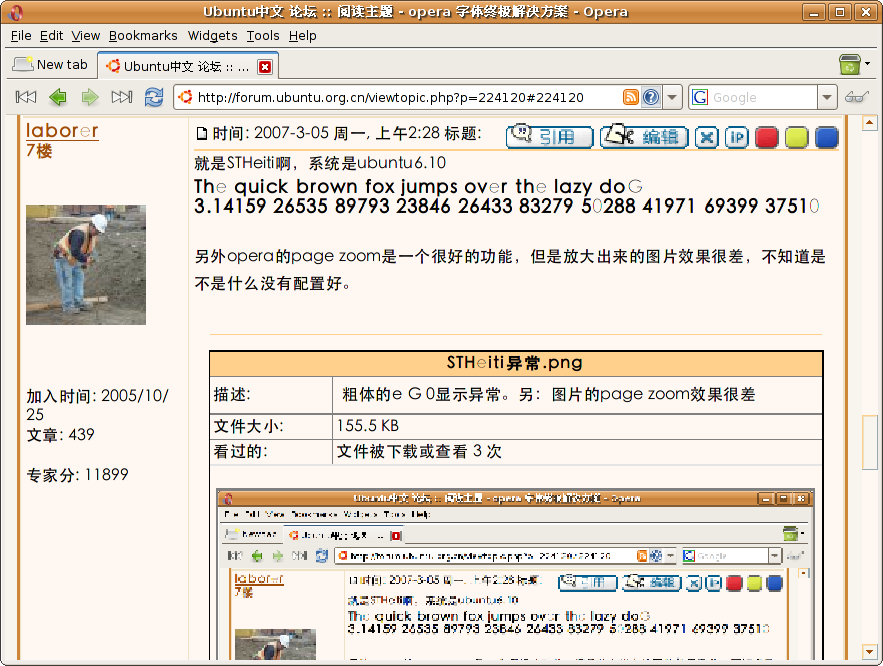
Task: Click the blue square post button
Action: click(827, 137)
